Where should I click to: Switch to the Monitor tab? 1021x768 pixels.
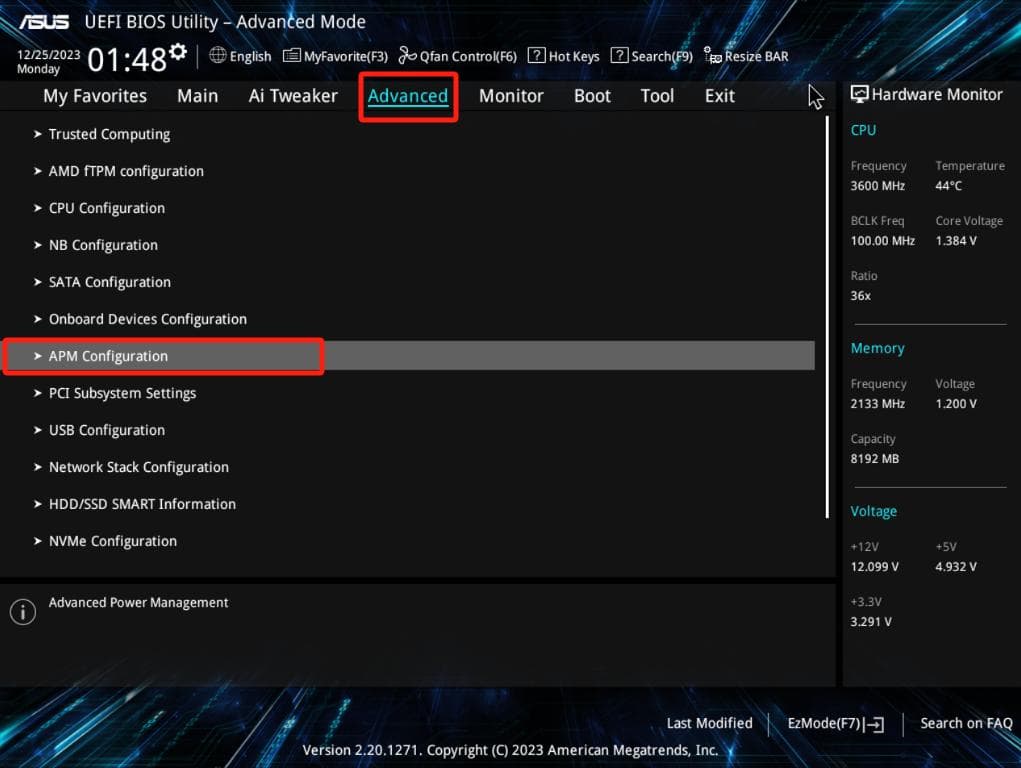(511, 96)
